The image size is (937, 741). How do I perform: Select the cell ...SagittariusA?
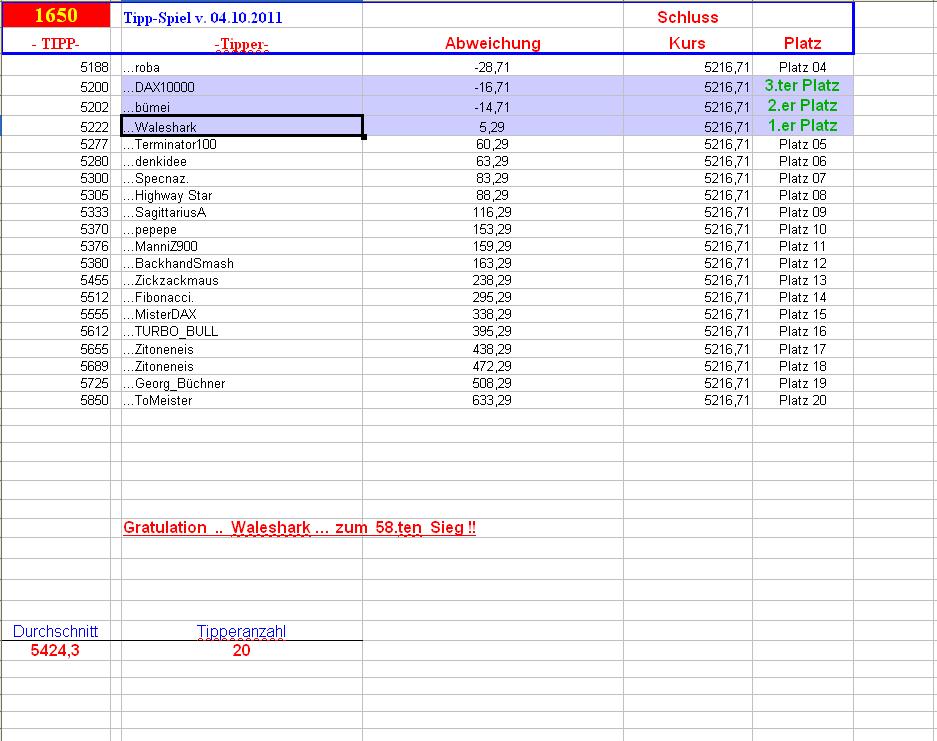coord(241,212)
